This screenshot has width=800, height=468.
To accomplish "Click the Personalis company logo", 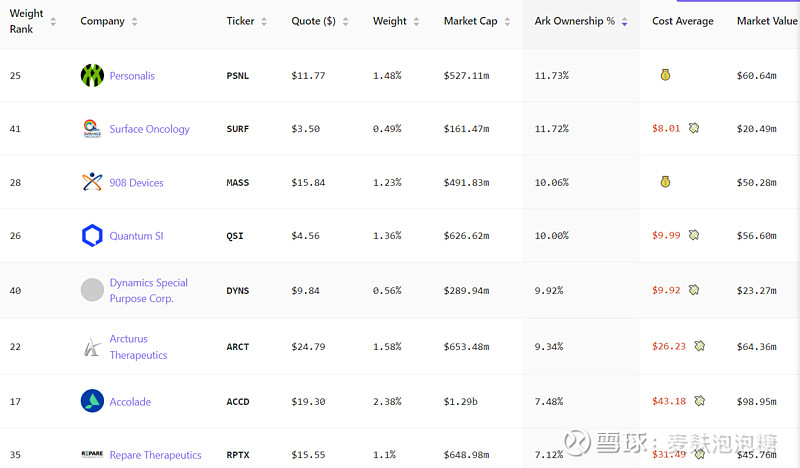I will (x=92, y=76).
